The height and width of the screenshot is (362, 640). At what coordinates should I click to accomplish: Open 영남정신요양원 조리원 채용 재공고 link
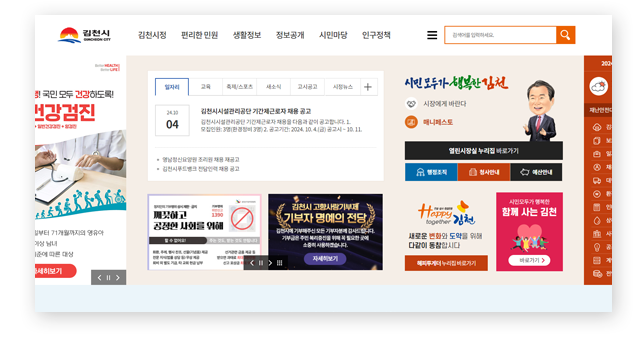pos(201,160)
